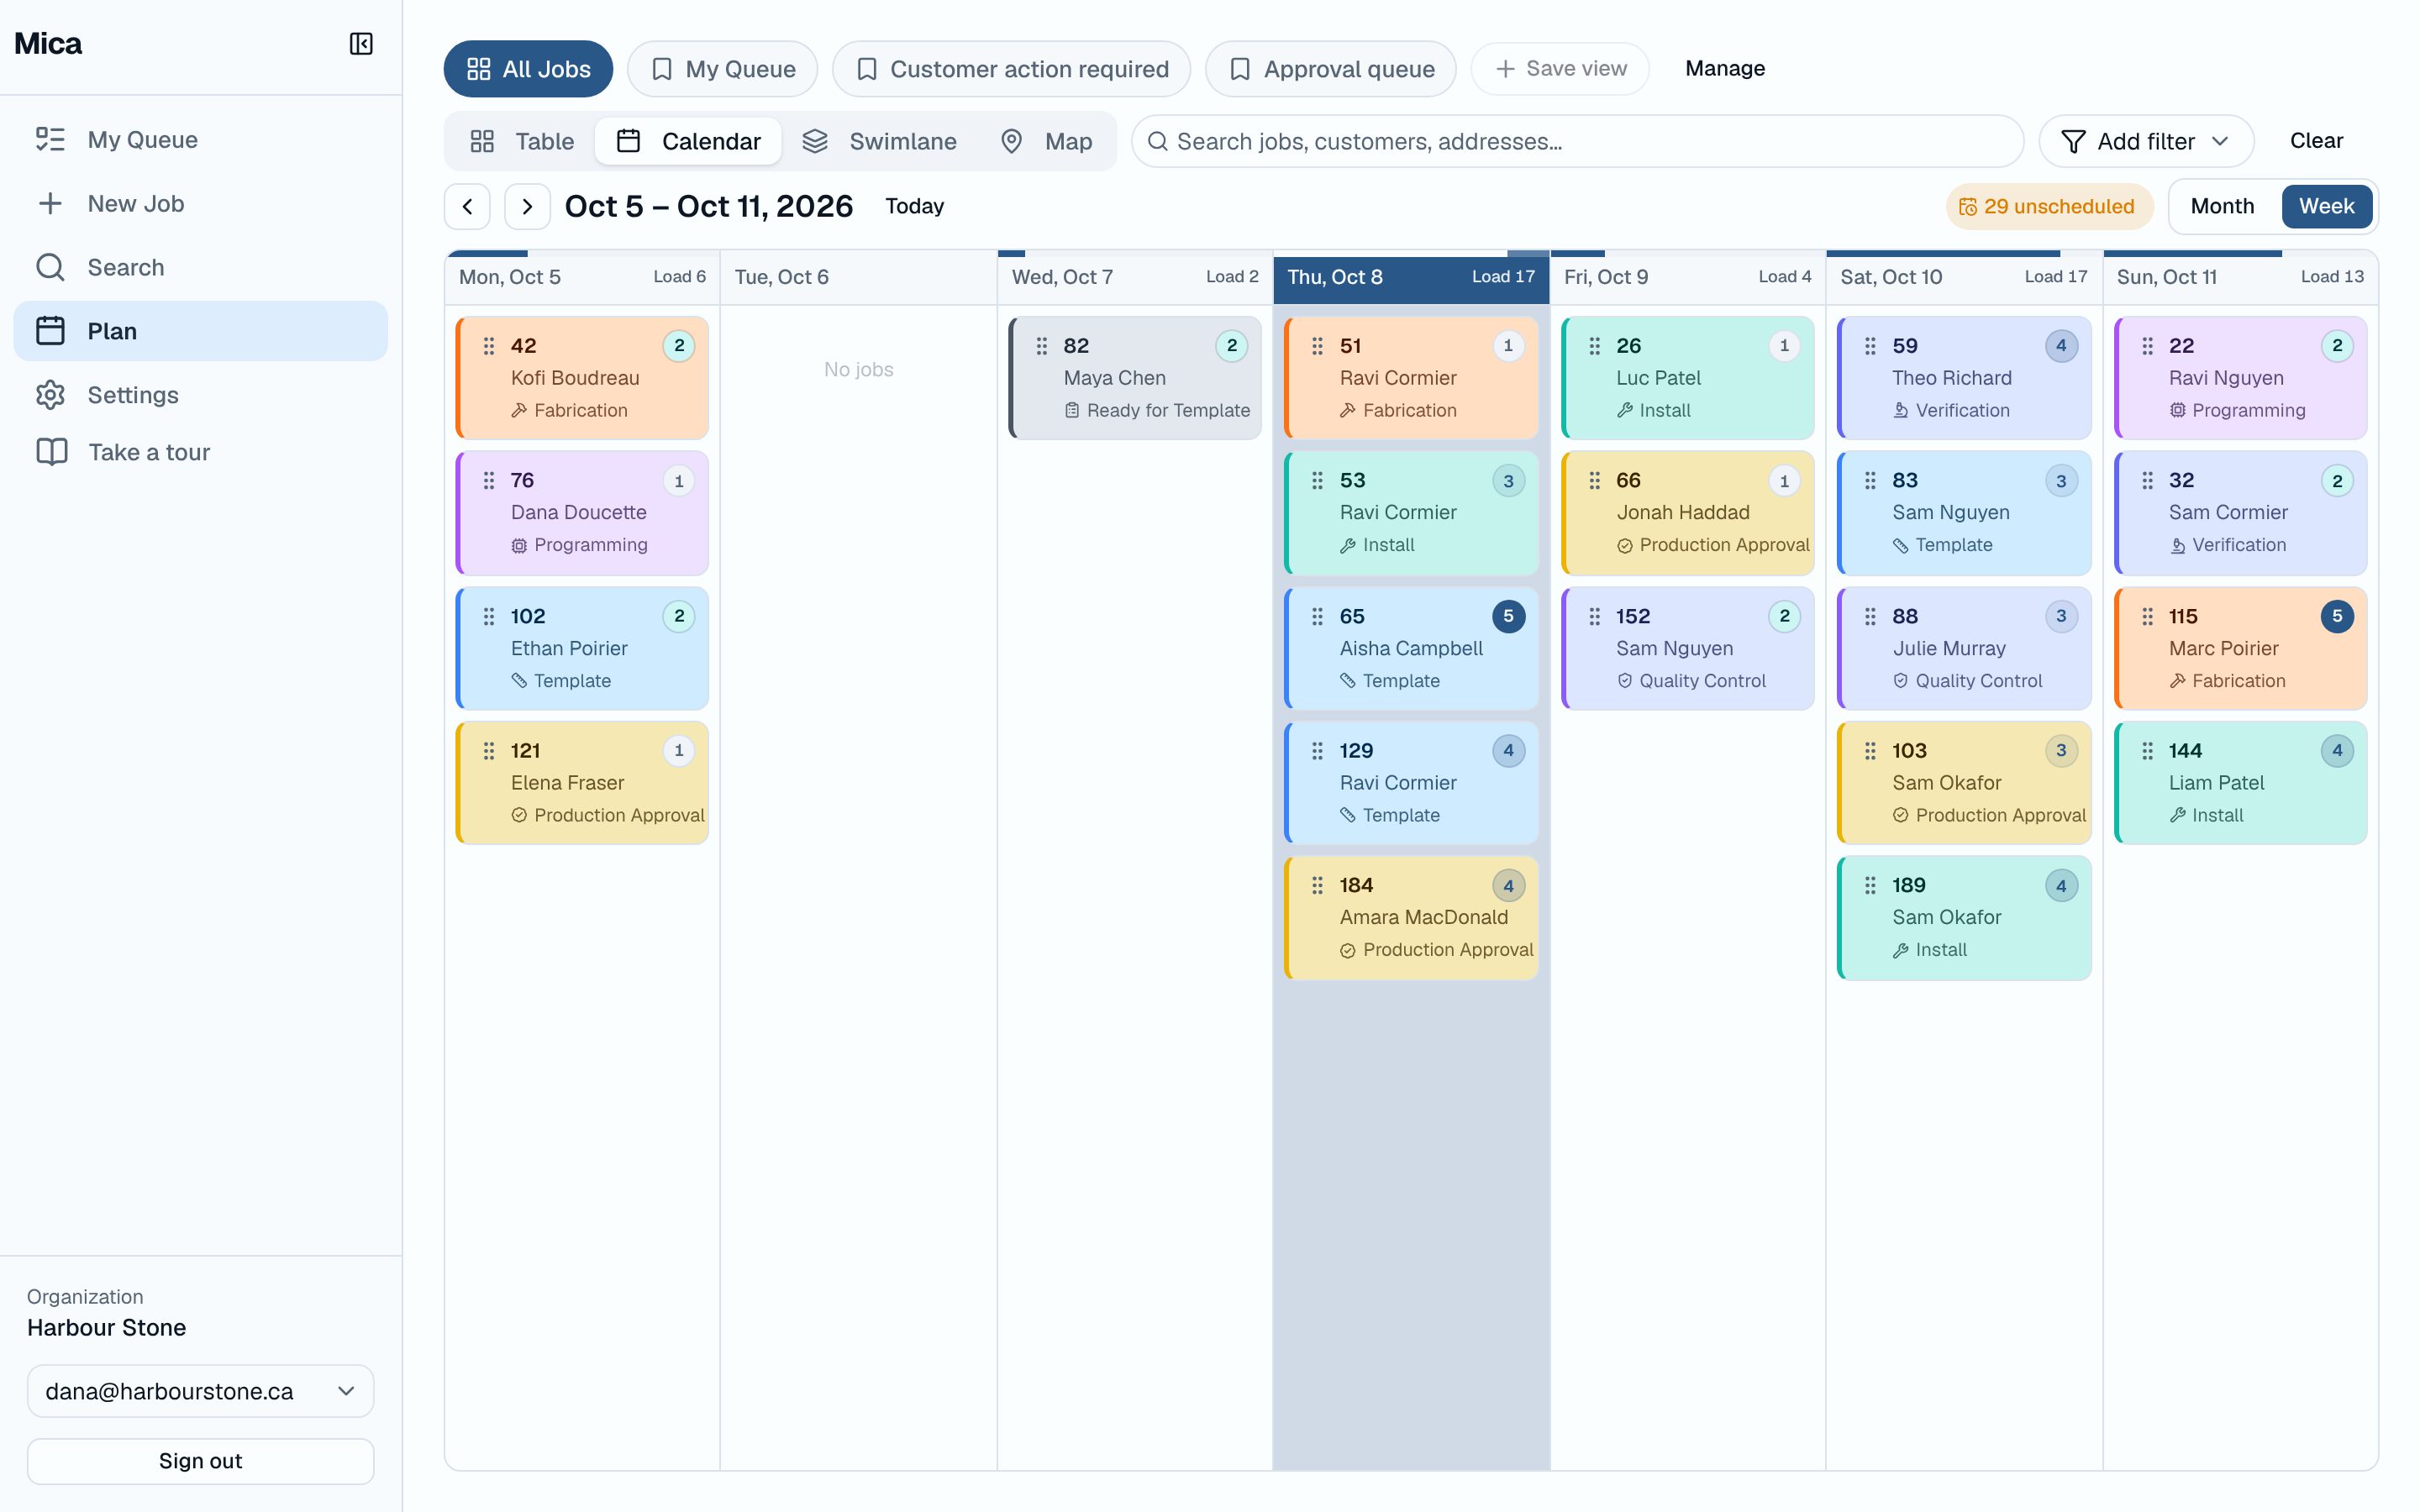This screenshot has height=1512, width=2420.
Task: Clear all filters
Action: click(2316, 141)
